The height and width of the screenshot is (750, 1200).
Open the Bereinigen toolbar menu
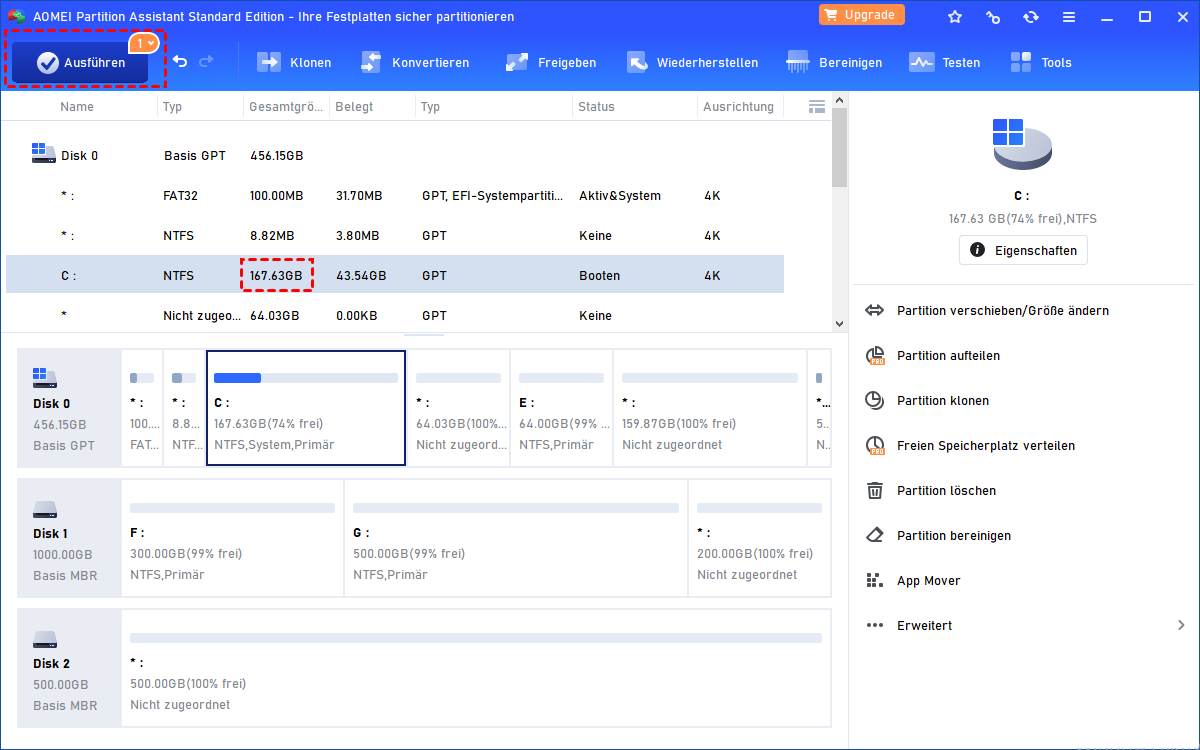[834, 62]
